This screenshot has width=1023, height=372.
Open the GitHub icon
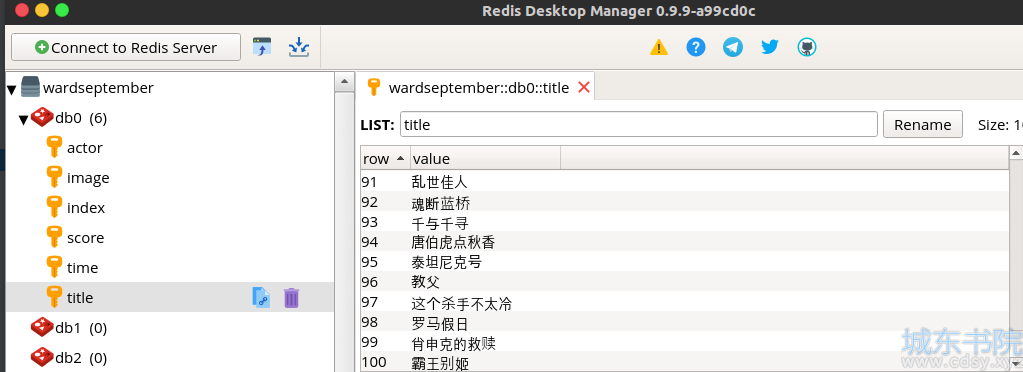[807, 47]
